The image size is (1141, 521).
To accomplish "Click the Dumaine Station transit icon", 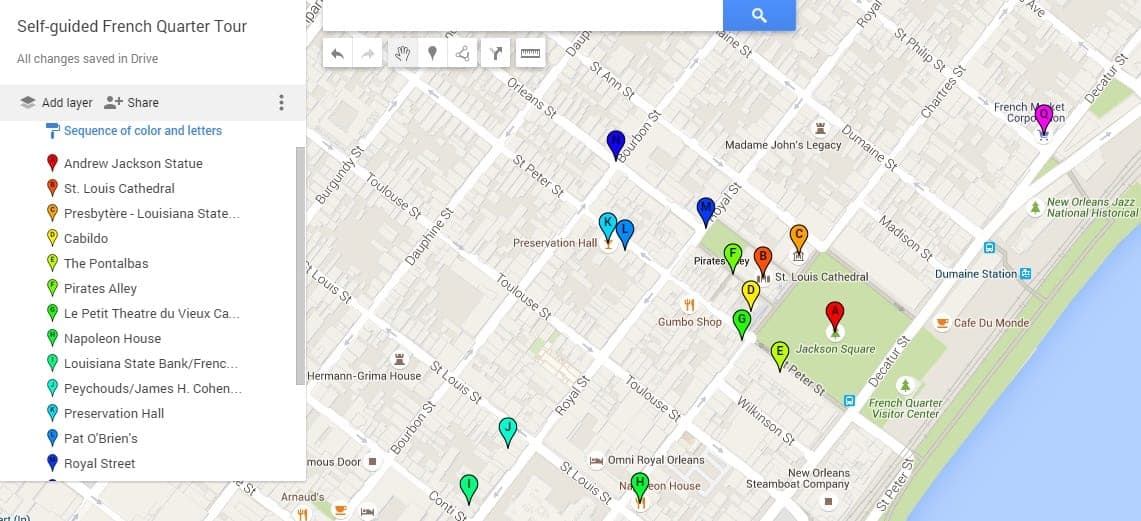I will tap(1025, 274).
